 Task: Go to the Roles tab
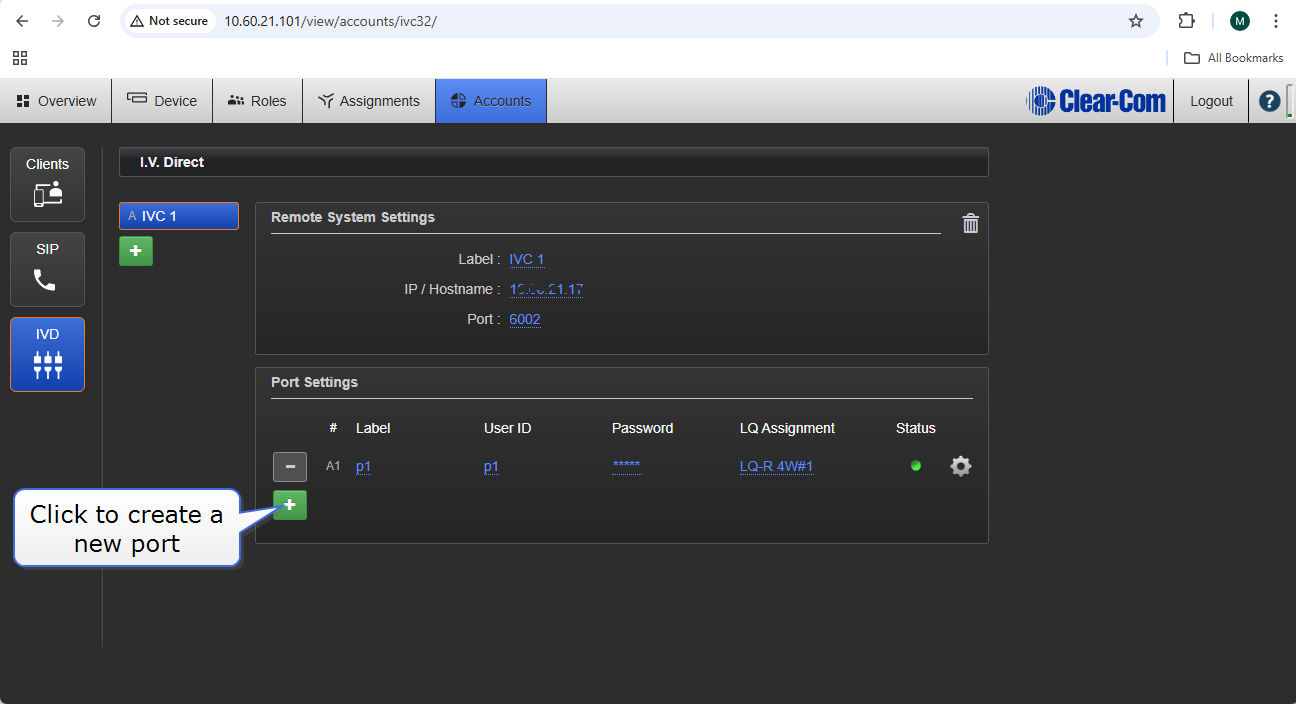(x=257, y=101)
